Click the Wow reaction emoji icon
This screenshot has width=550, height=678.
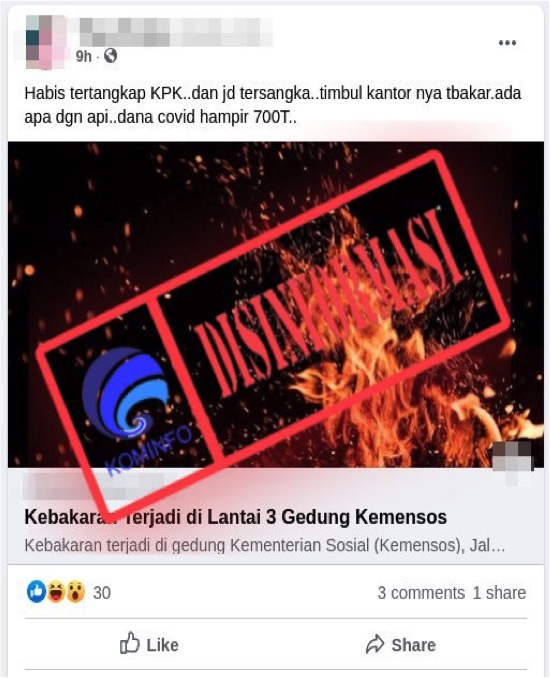[x=76, y=592]
